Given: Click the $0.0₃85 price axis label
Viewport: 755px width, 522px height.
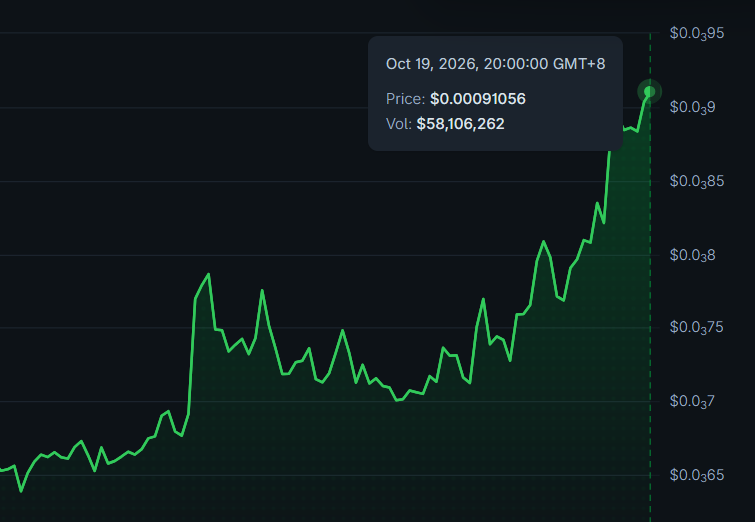Looking at the screenshot, I should (x=697, y=182).
